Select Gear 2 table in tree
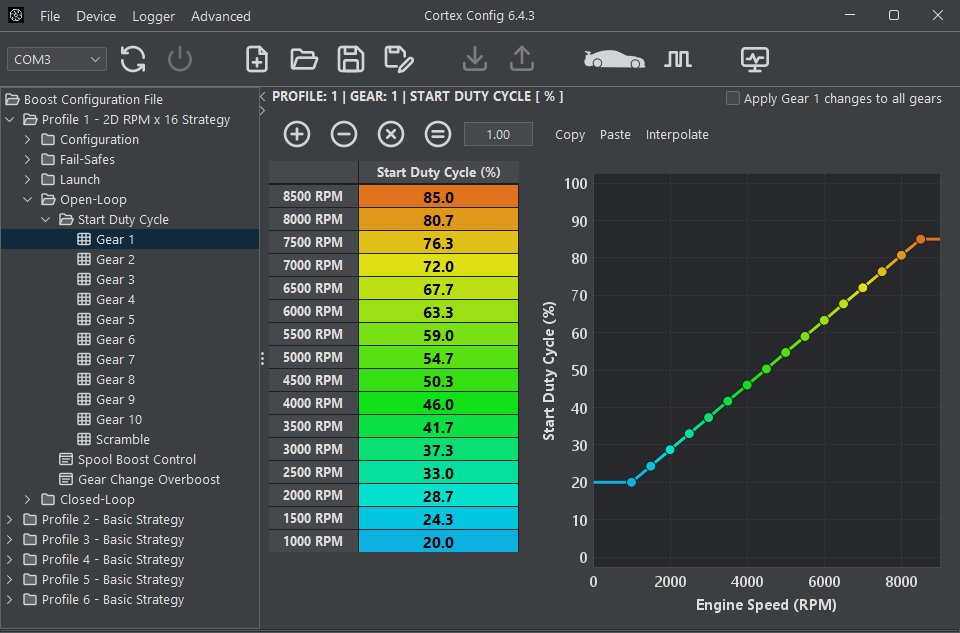This screenshot has height=633, width=960. point(115,260)
